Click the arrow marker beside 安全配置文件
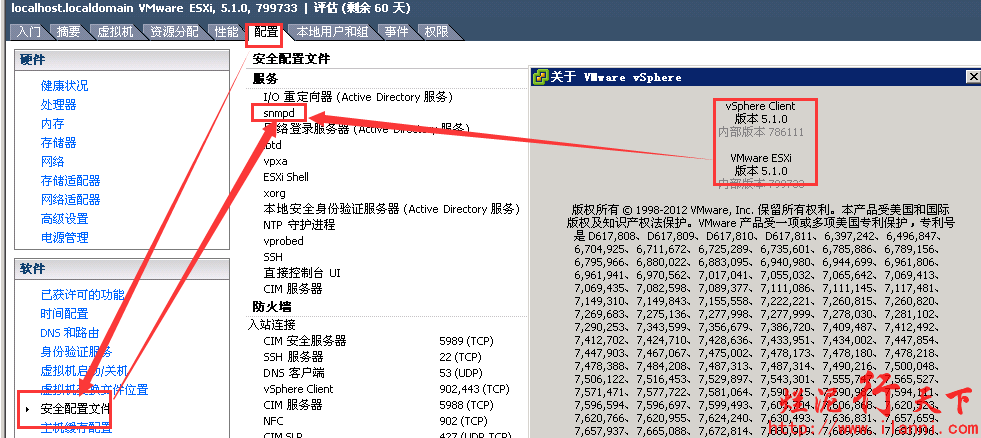The width and height of the screenshot is (981, 438). 27,409
